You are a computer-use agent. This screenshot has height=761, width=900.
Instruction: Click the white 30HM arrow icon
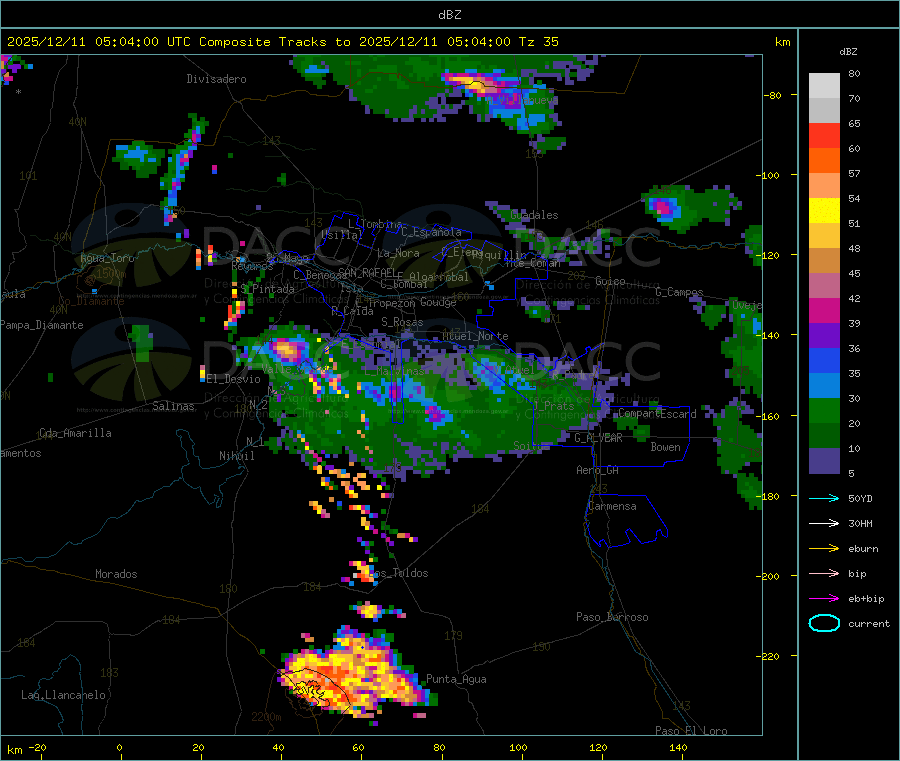tap(824, 523)
